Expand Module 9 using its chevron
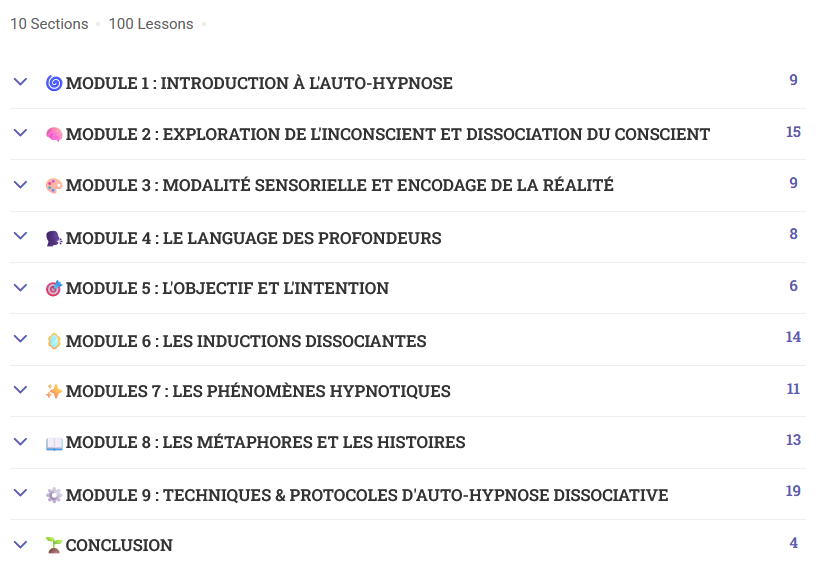 pyautogui.click(x=20, y=493)
